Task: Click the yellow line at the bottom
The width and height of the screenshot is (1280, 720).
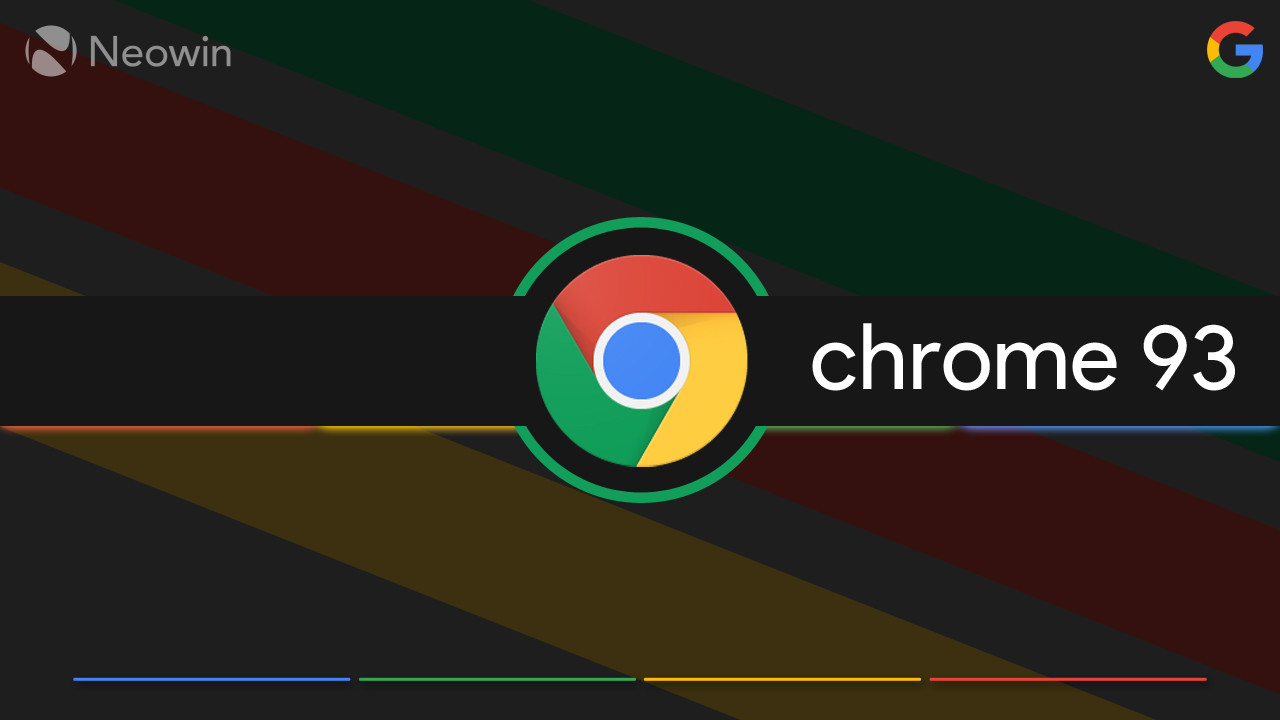Action: click(782, 679)
